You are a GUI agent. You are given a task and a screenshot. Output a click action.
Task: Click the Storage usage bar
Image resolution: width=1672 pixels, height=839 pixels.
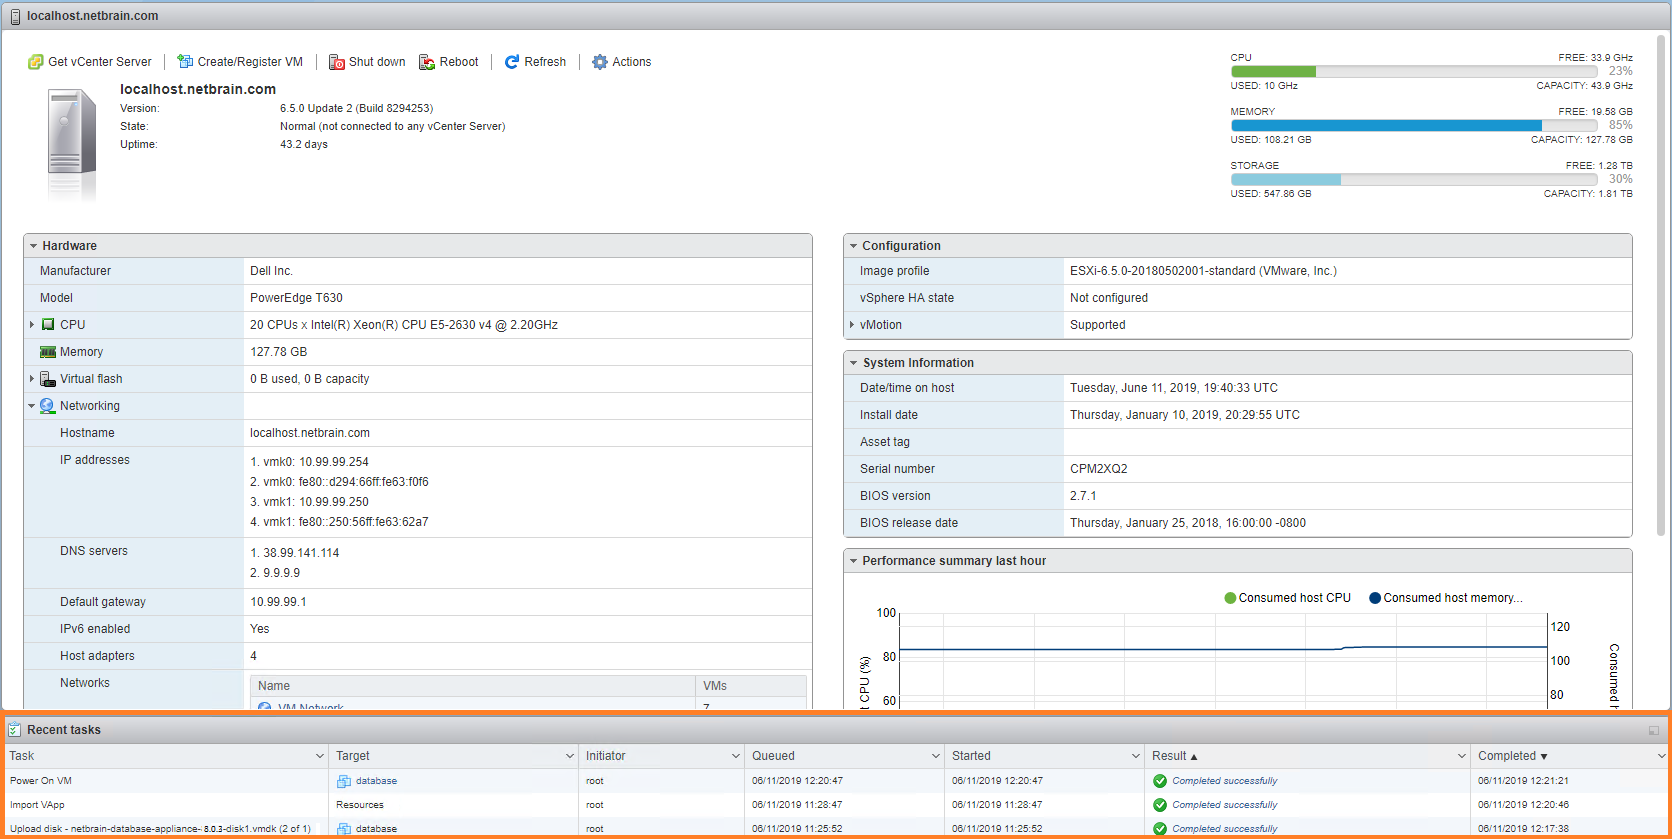click(x=1414, y=180)
